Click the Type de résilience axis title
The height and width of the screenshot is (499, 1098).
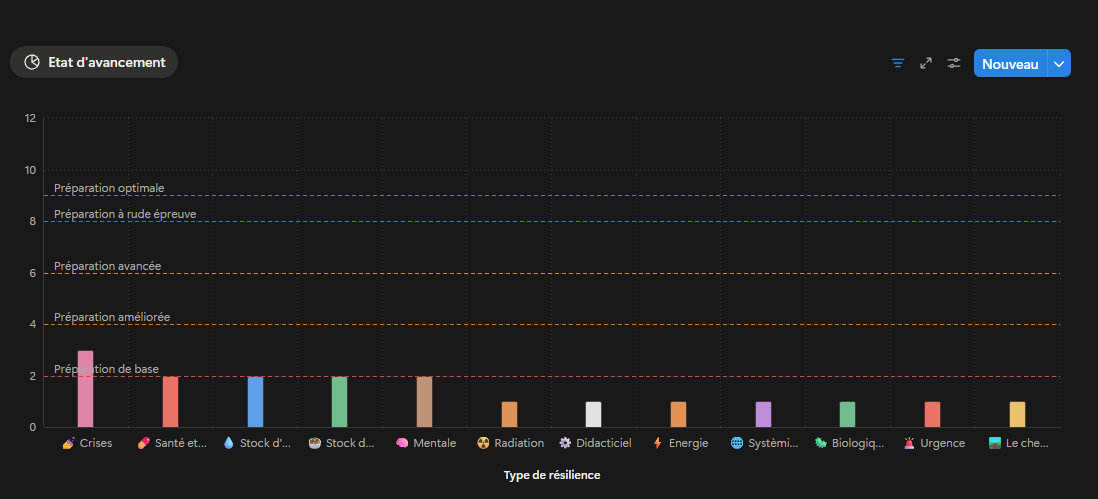click(x=552, y=475)
